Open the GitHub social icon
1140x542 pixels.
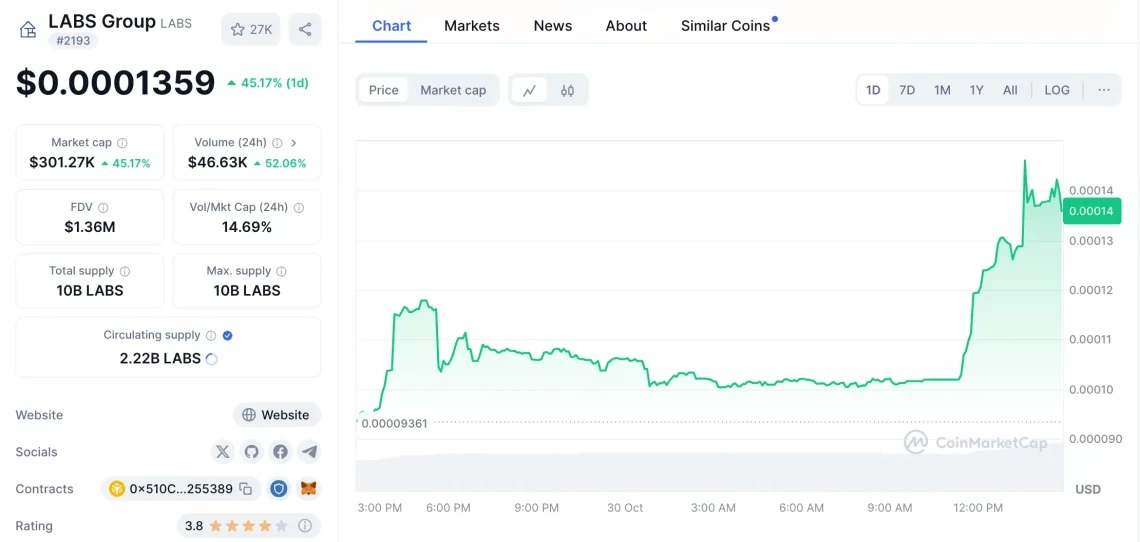coord(252,452)
